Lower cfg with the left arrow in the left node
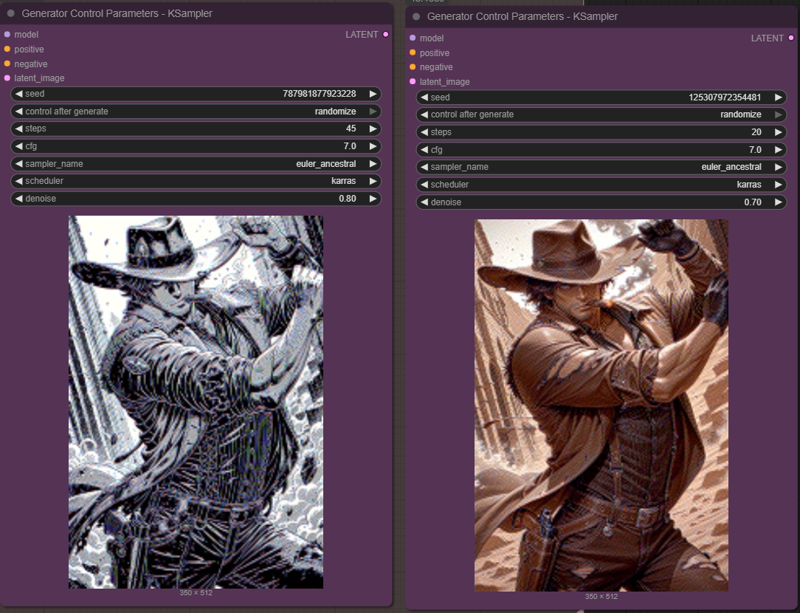This screenshot has width=800, height=613. pos(19,146)
